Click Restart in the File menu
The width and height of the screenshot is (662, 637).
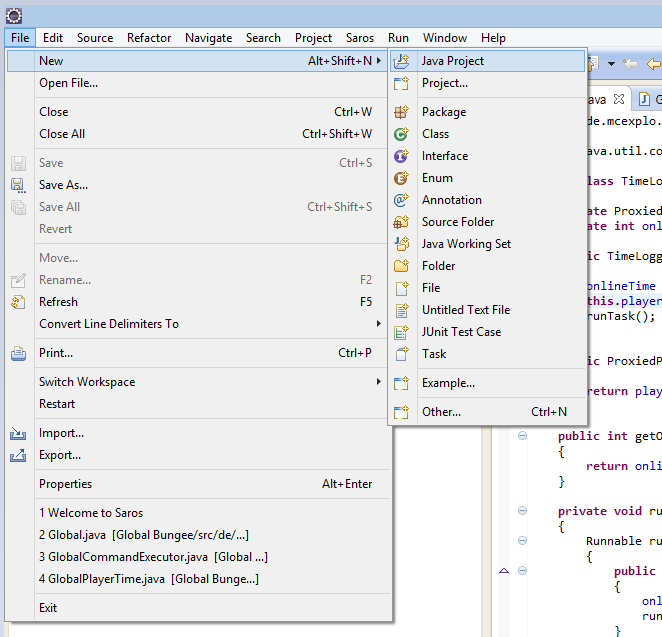(57, 404)
